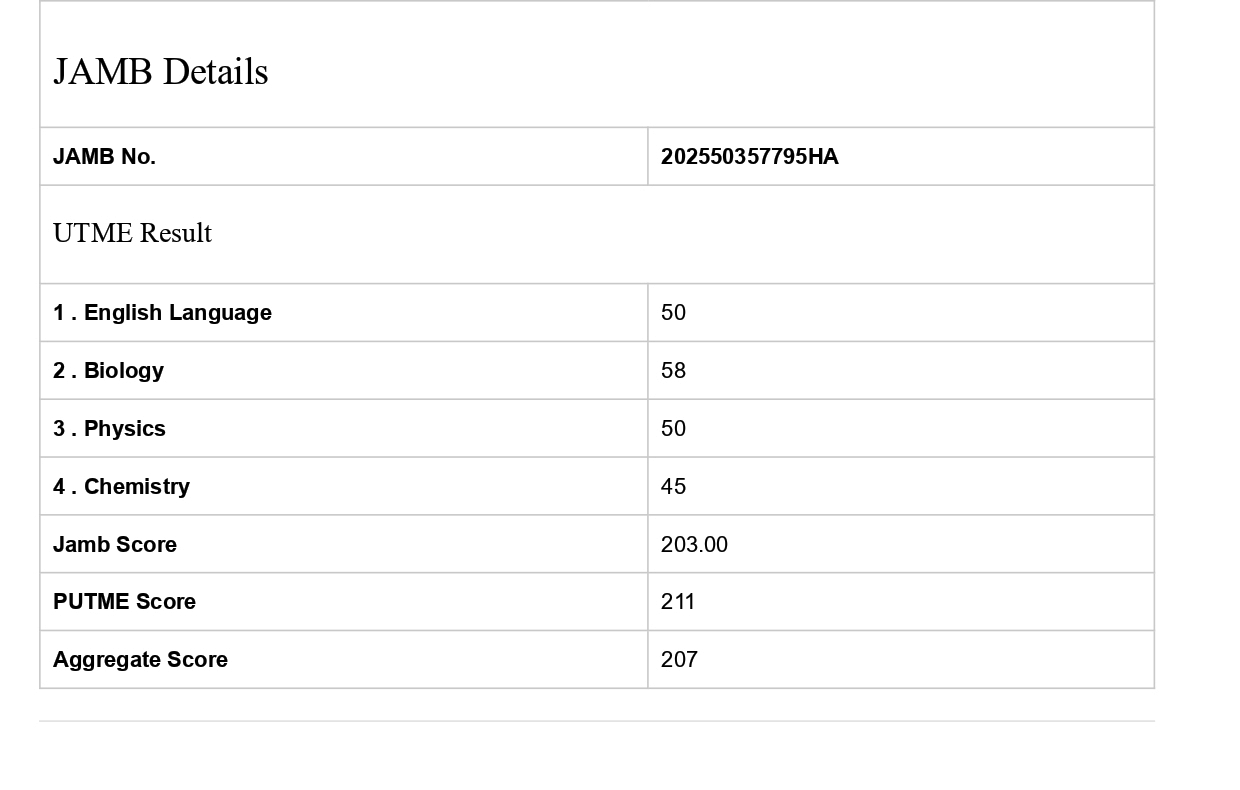Select the Biology score of 58
Viewport: 1240px width, 790px height.
tap(673, 371)
